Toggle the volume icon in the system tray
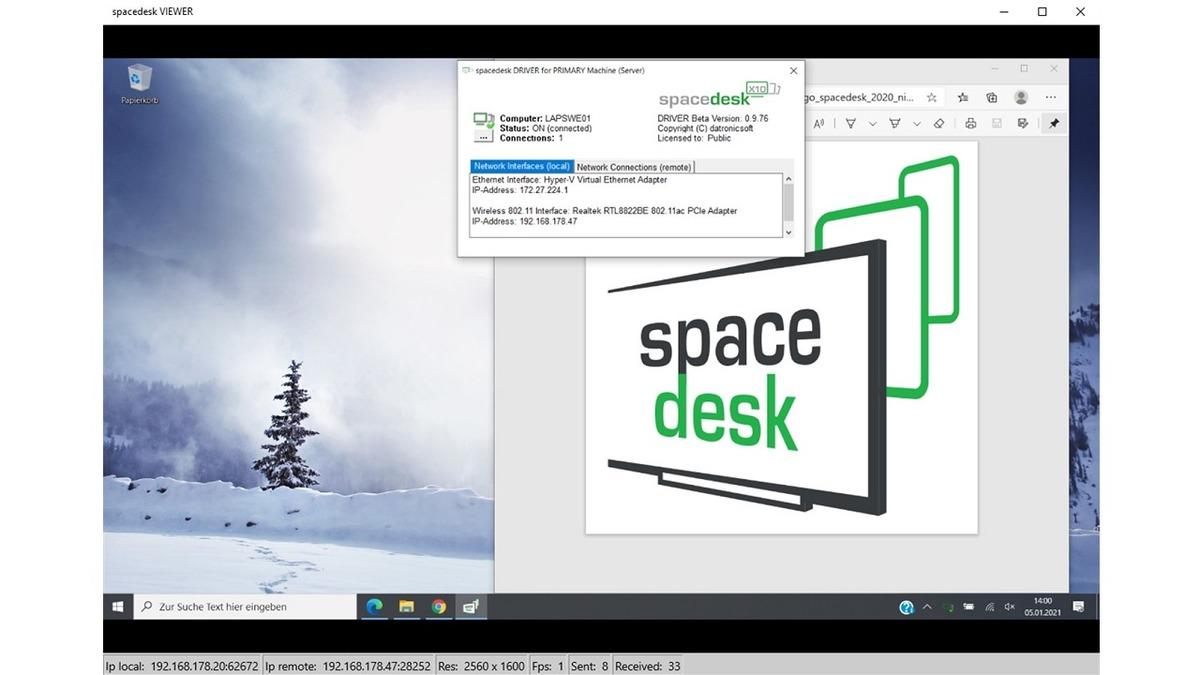Image resolution: width=1200 pixels, height=675 pixels. pyautogui.click(x=1009, y=607)
